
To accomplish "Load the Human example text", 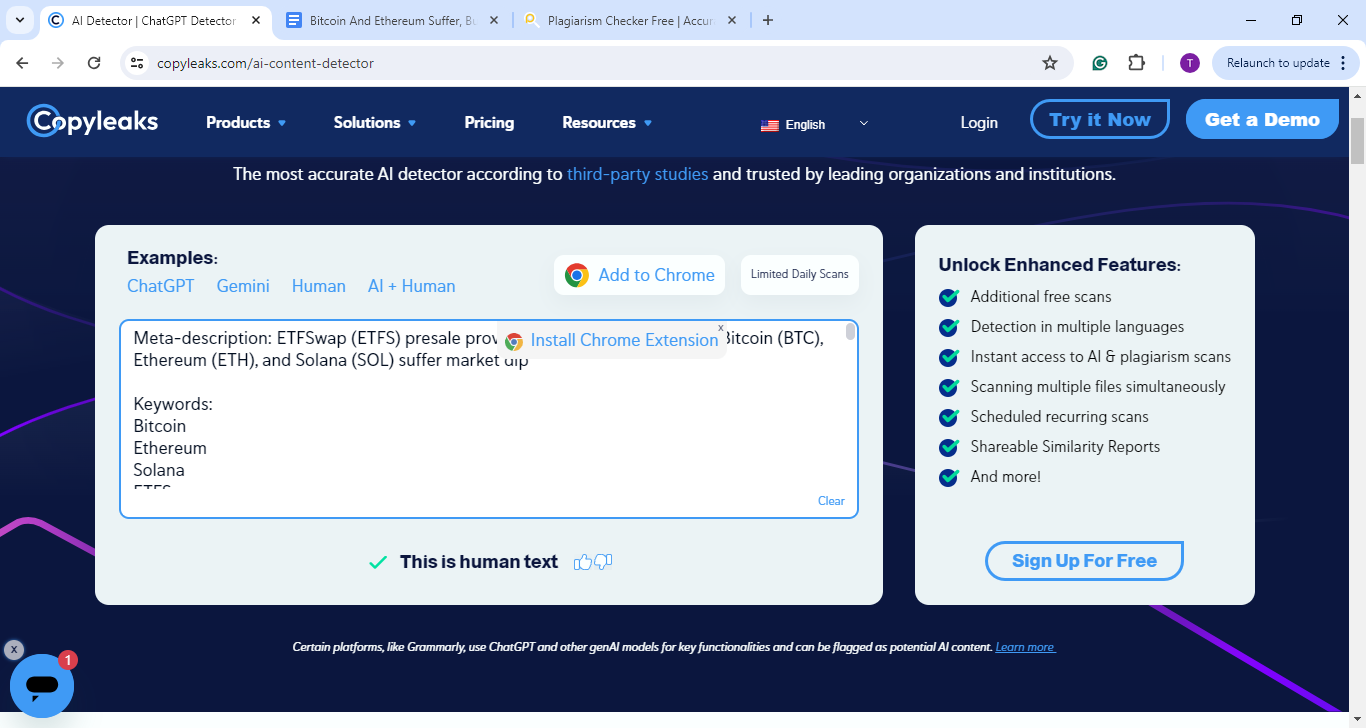I will click(x=319, y=286).
